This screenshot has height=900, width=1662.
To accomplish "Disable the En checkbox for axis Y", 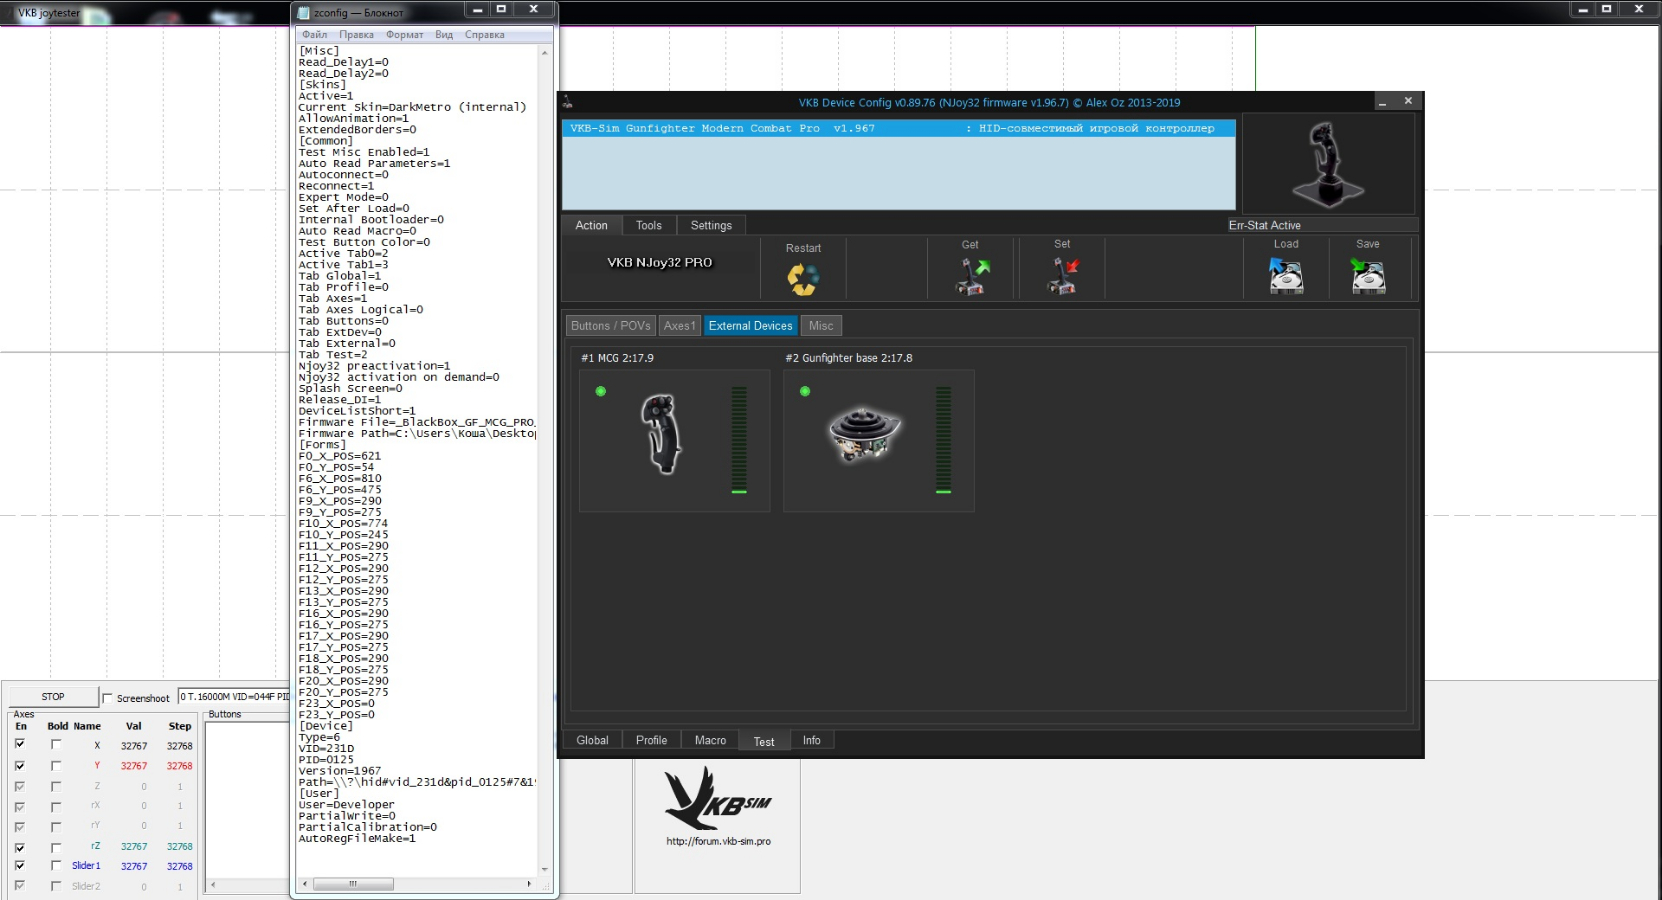I will (x=20, y=765).
